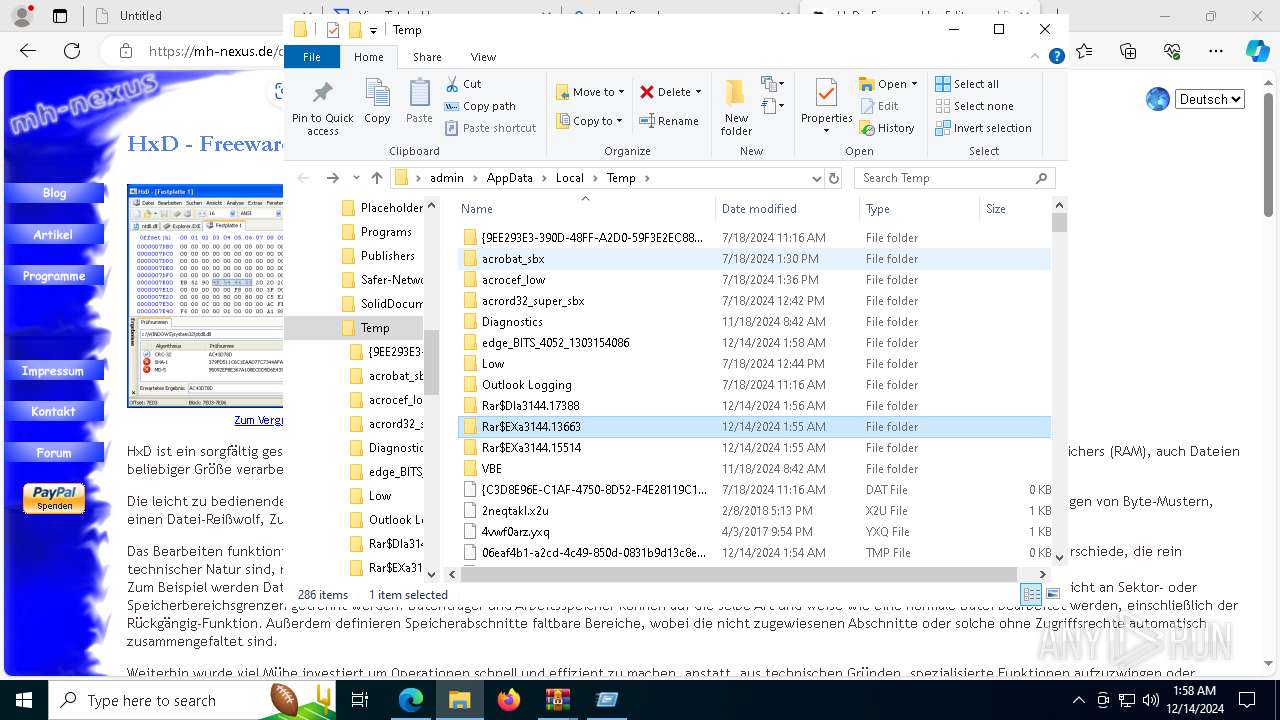Click Select none in the ribbon
Viewport: 1280px width, 720px height.
pyautogui.click(x=974, y=106)
